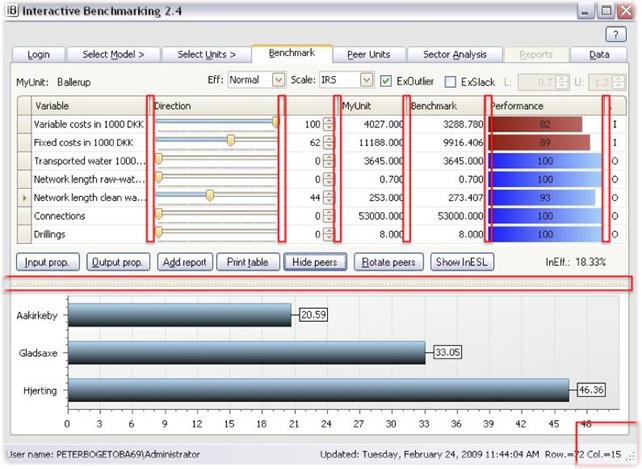Viewport: 642px width, 469px height.
Task: Click the spinner arrows for Variable costs direction
Action: click(328, 124)
